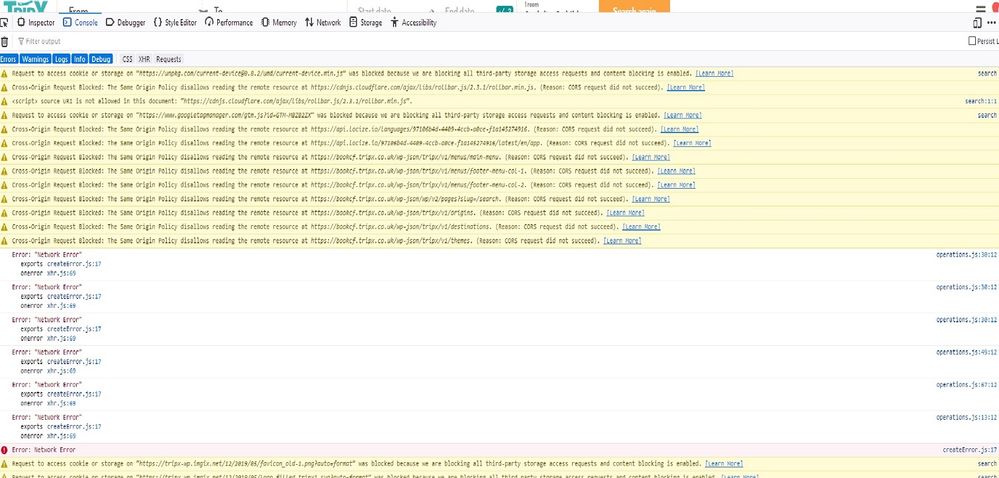Select the Network tab
Screen dimensions: 999x478
click(322, 22)
